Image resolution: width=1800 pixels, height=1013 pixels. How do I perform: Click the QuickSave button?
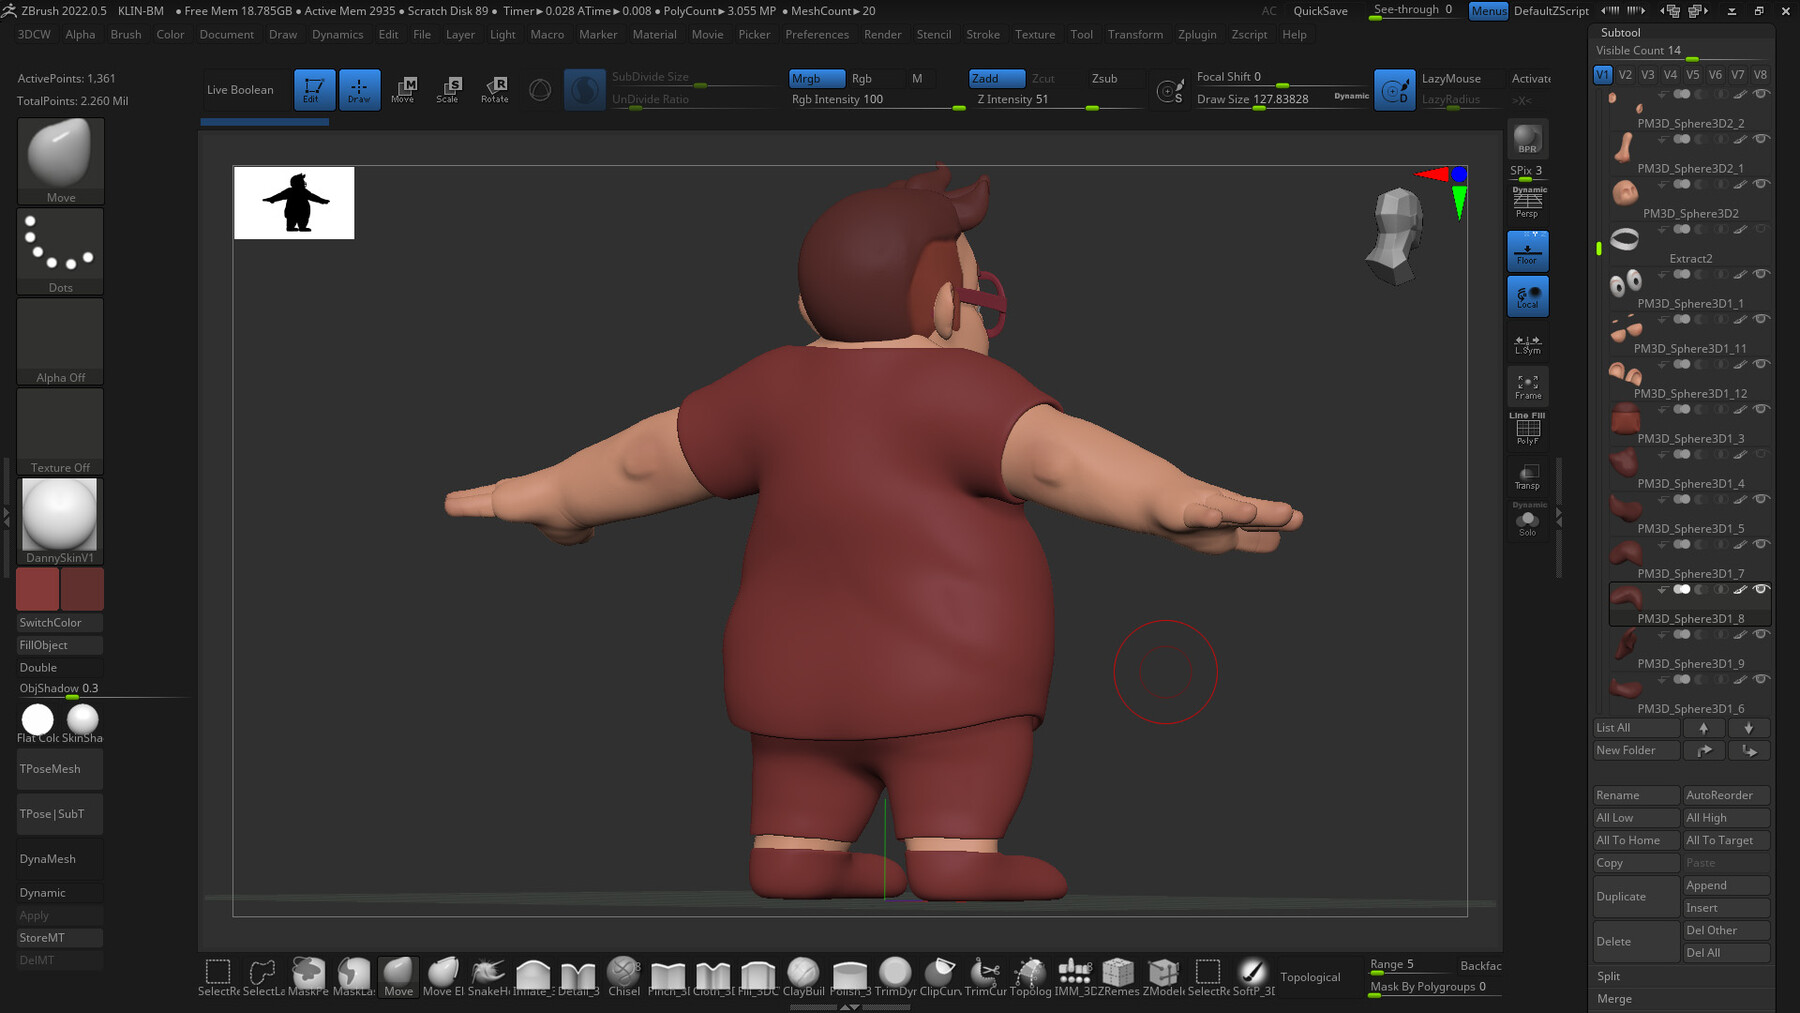click(1320, 11)
